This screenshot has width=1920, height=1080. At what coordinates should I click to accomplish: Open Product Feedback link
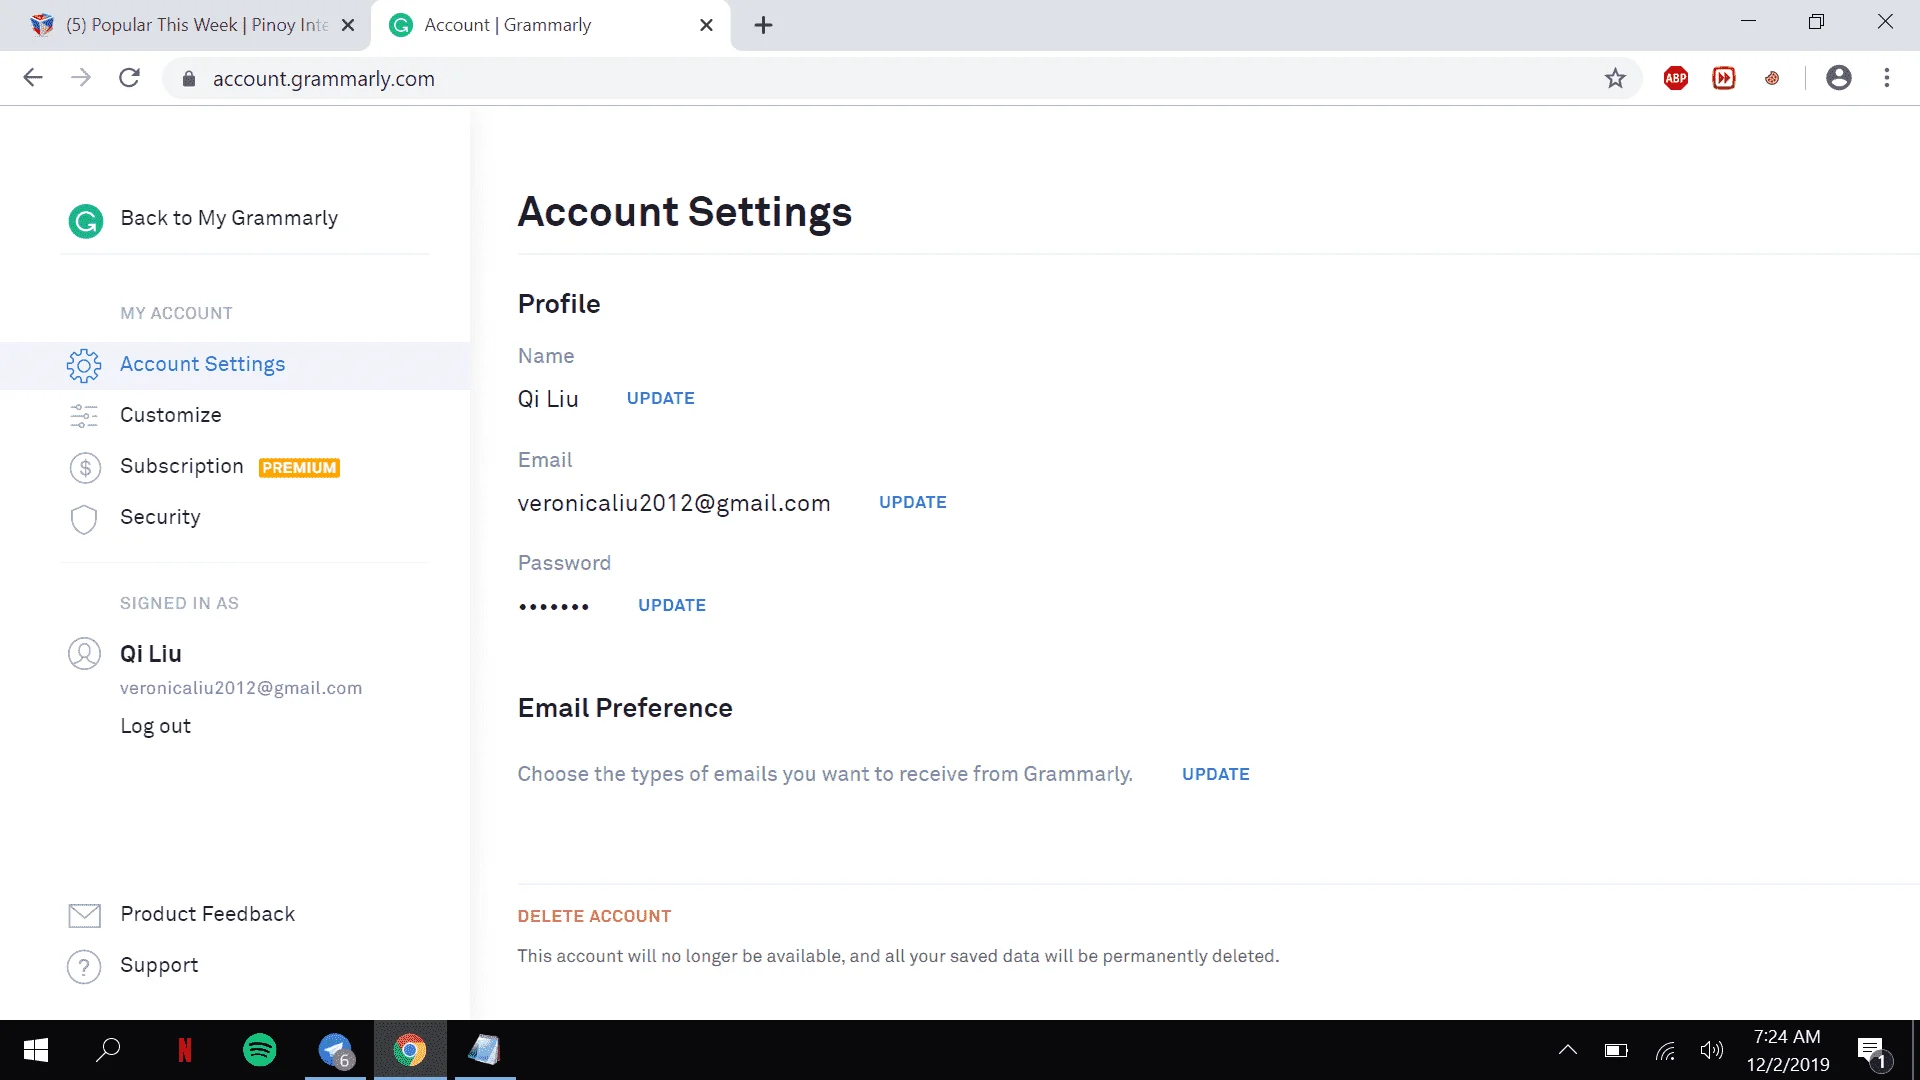coord(207,914)
